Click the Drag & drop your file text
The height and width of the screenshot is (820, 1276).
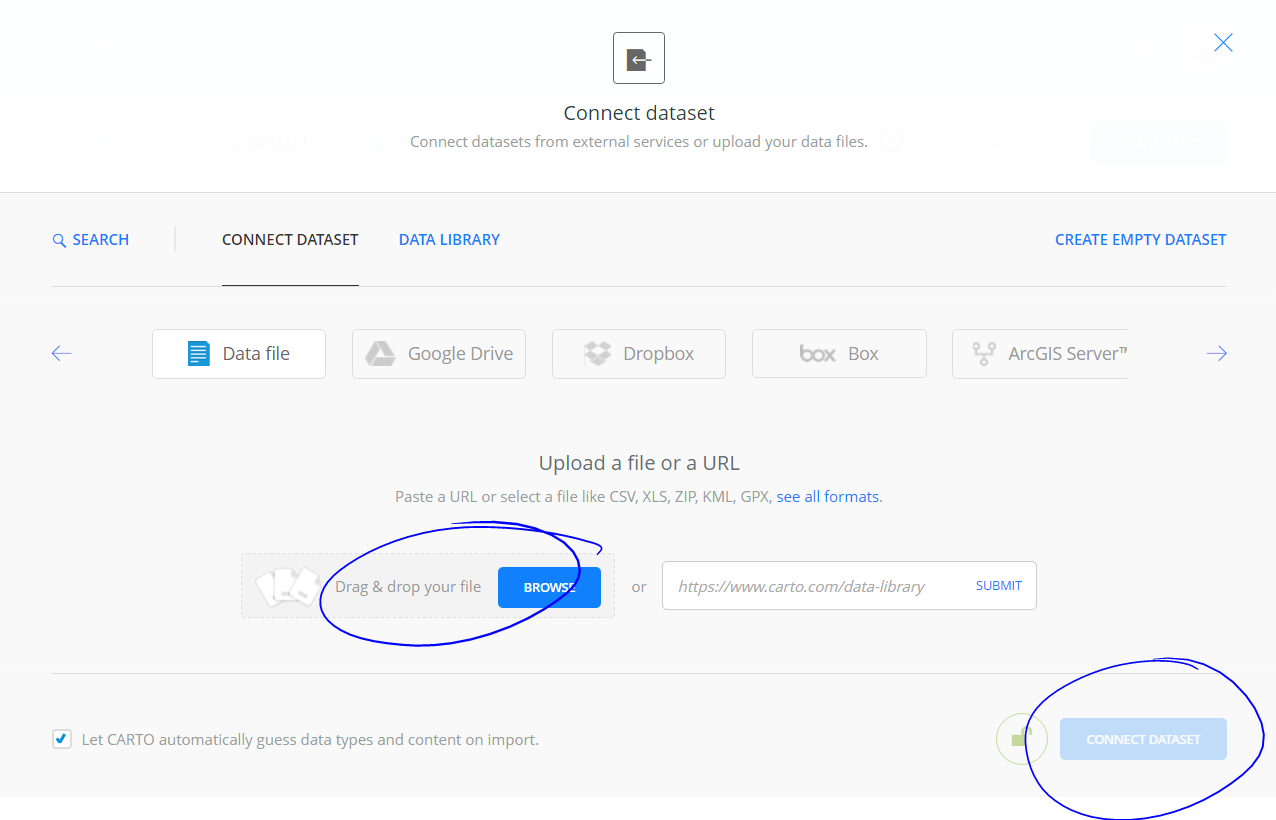pyautogui.click(x=408, y=587)
